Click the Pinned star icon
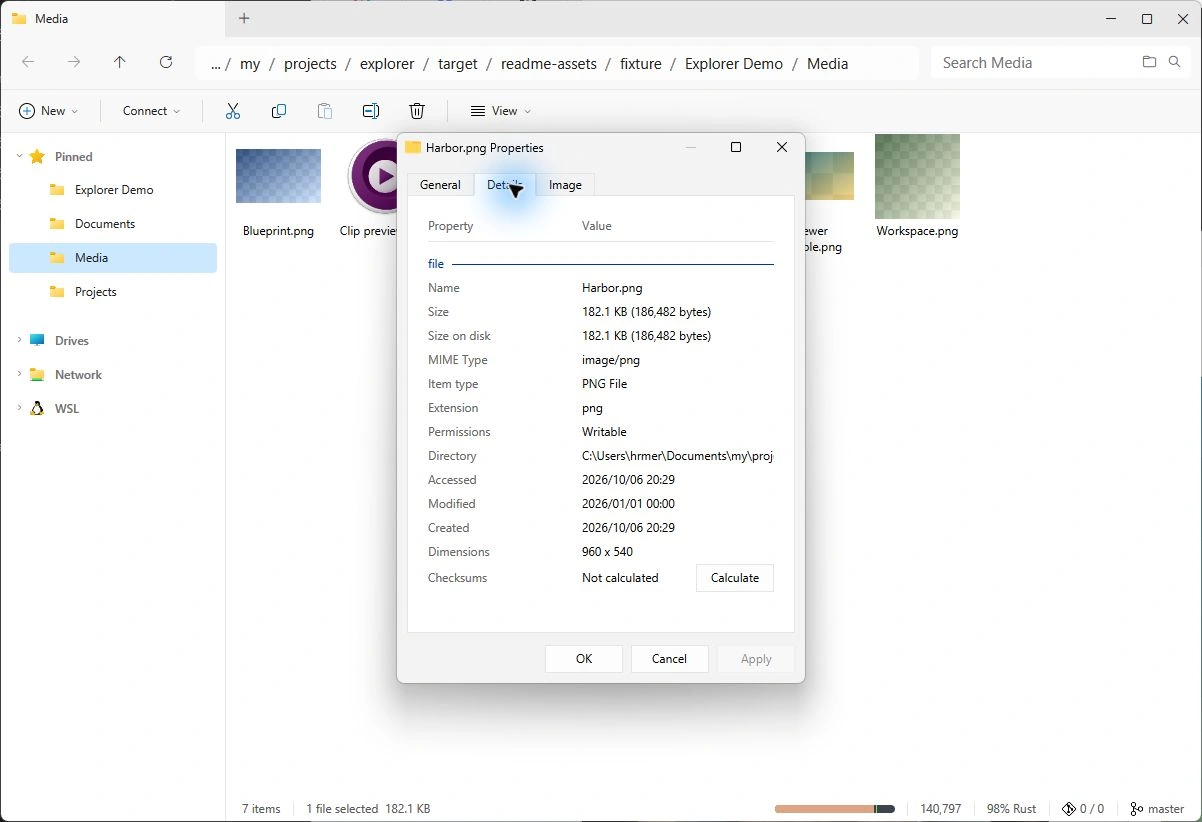 click(x=37, y=157)
